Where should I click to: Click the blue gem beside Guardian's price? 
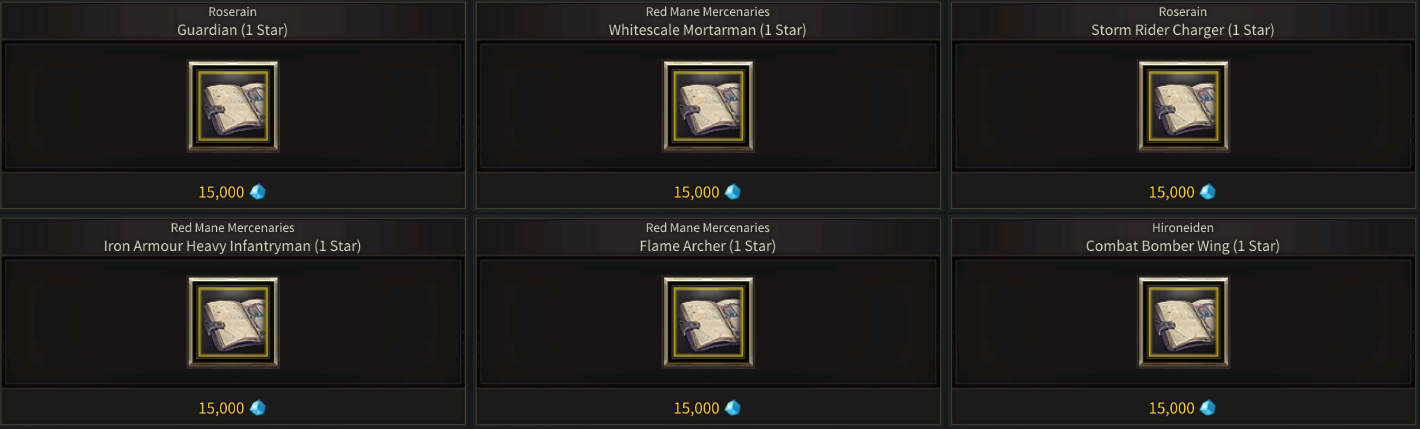click(x=258, y=192)
